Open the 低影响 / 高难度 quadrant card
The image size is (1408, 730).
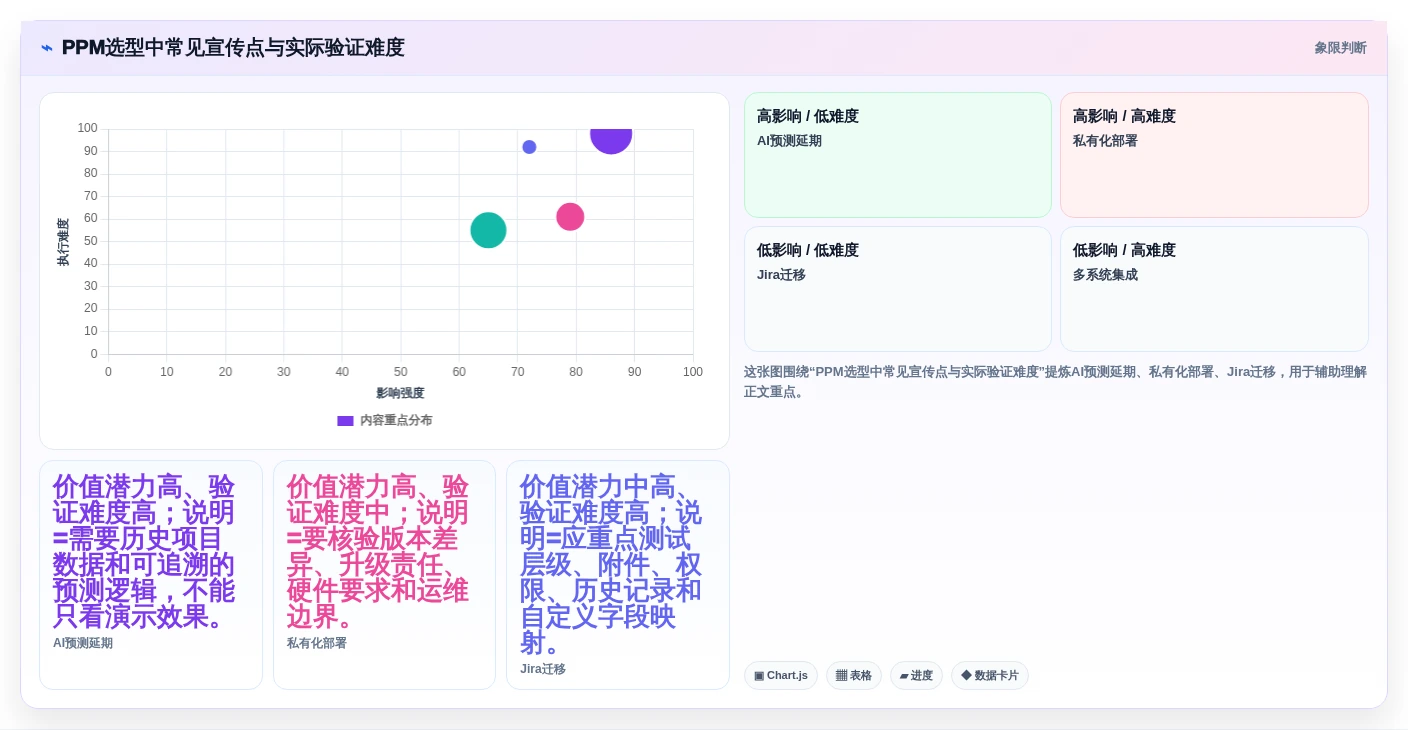1214,289
